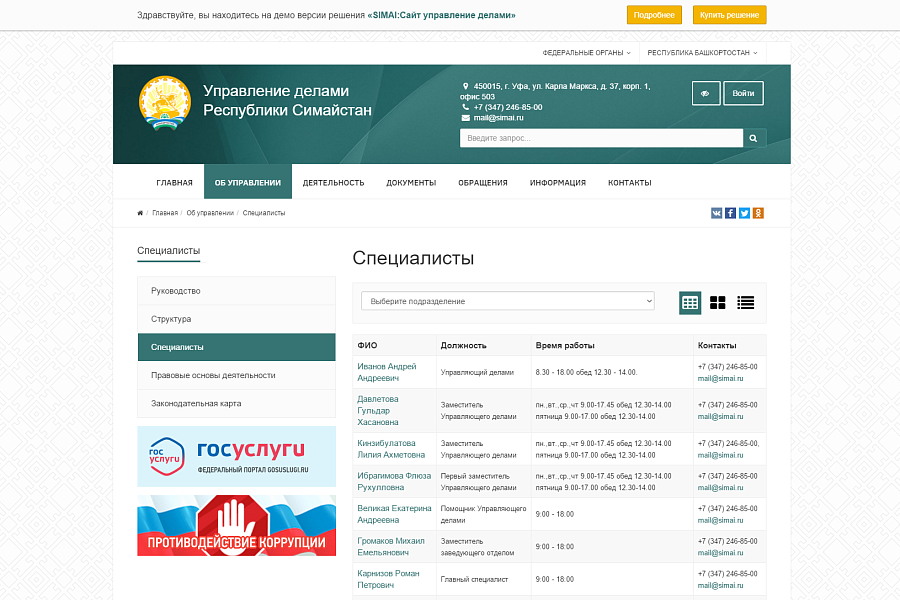Image resolution: width=900 pixels, height=600 pixels.
Task: Open the Facebook social icon
Action: 730,212
